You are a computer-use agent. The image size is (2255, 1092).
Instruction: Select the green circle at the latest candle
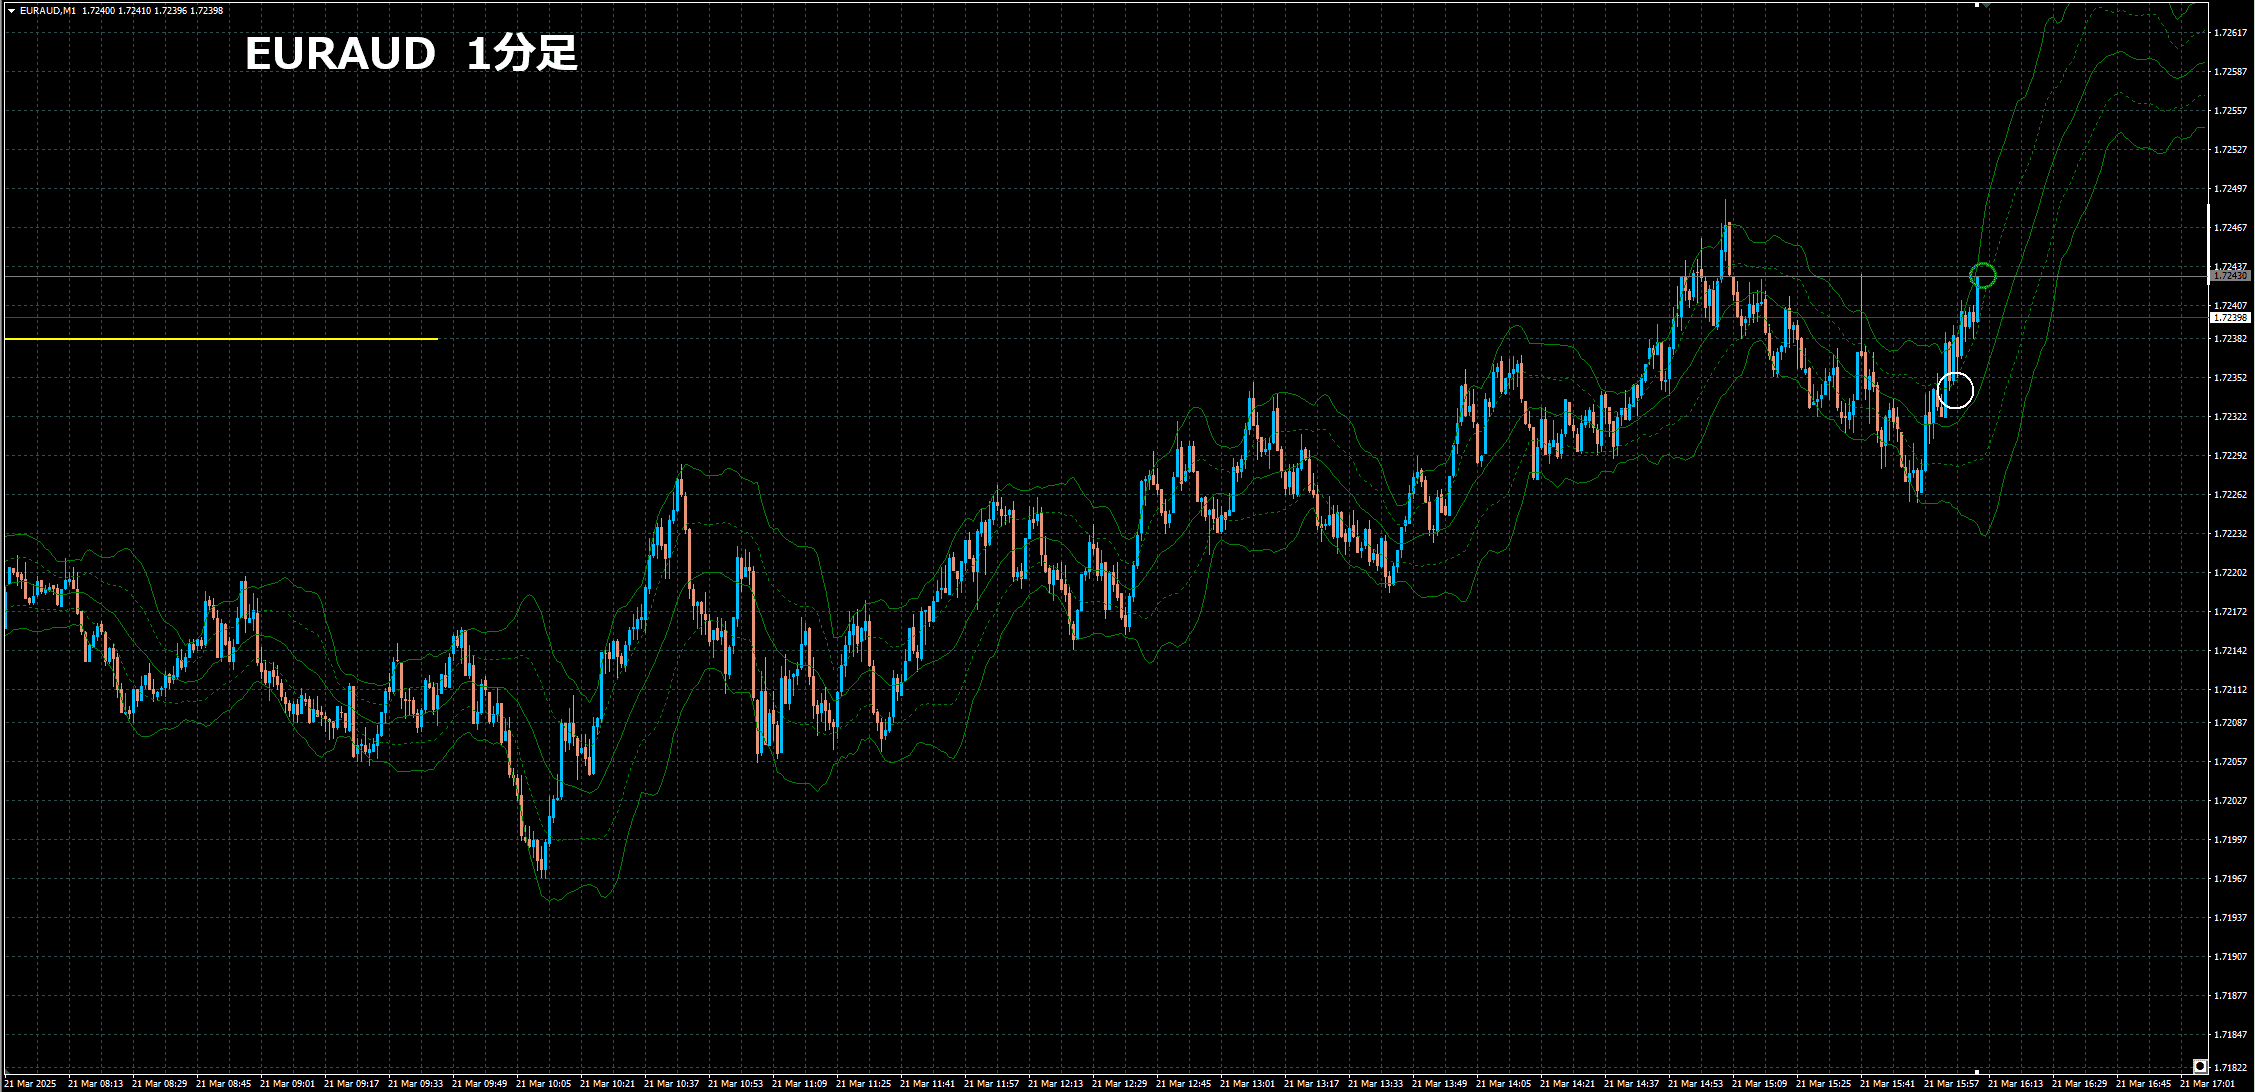1983,275
